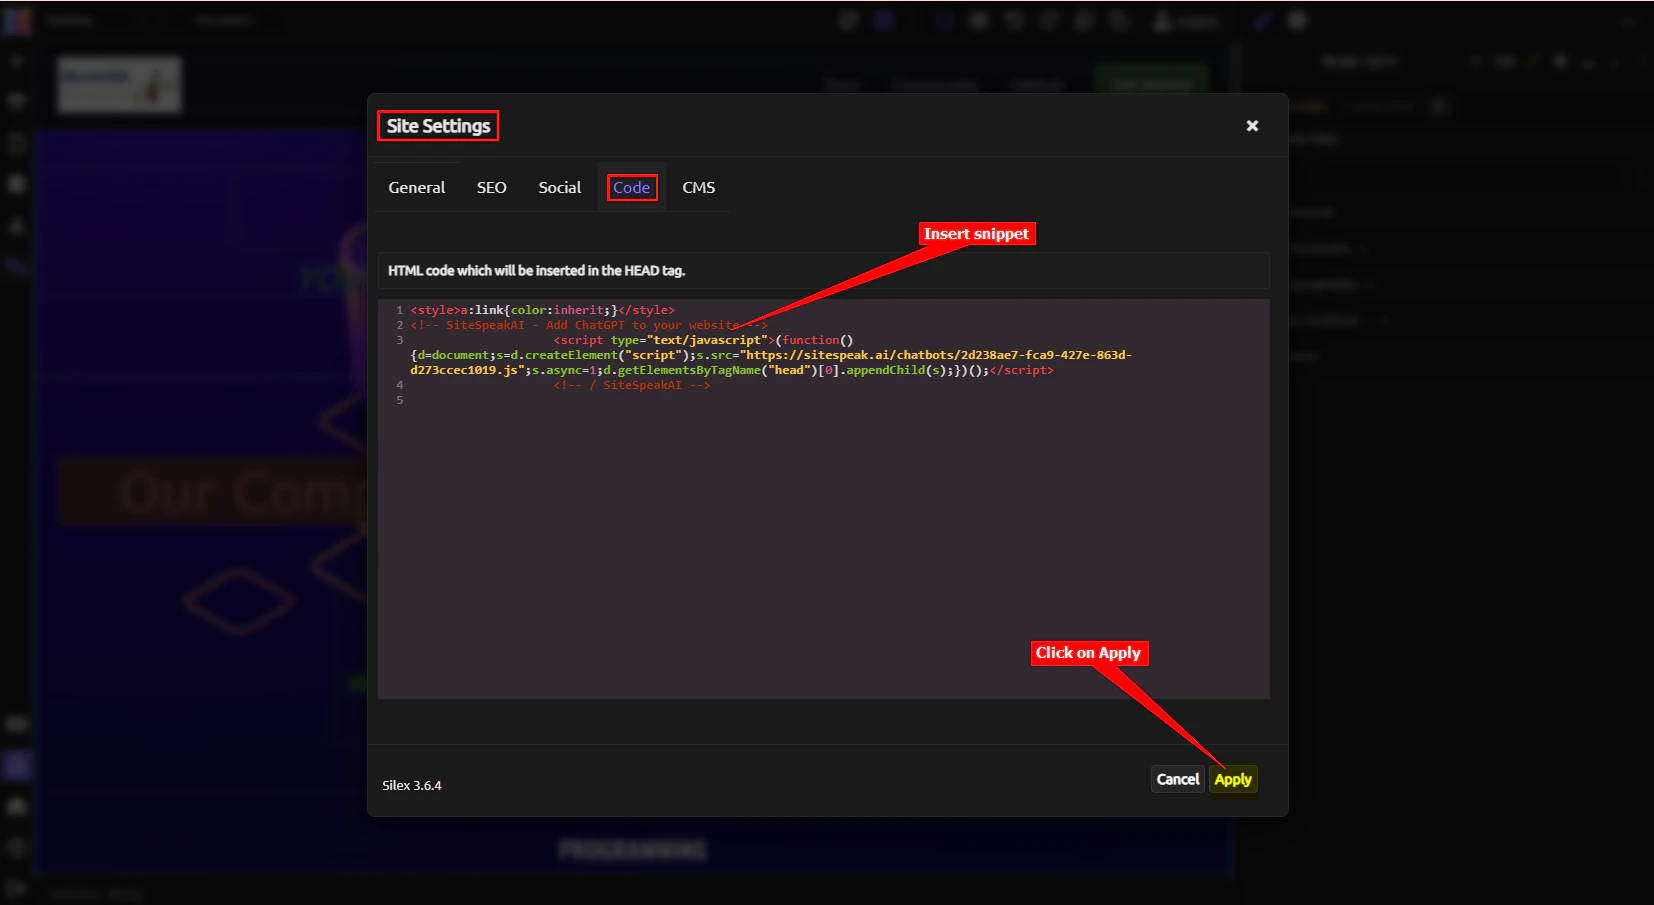
Task: Click inside the HEAD HTML code editor
Action: (x=820, y=500)
